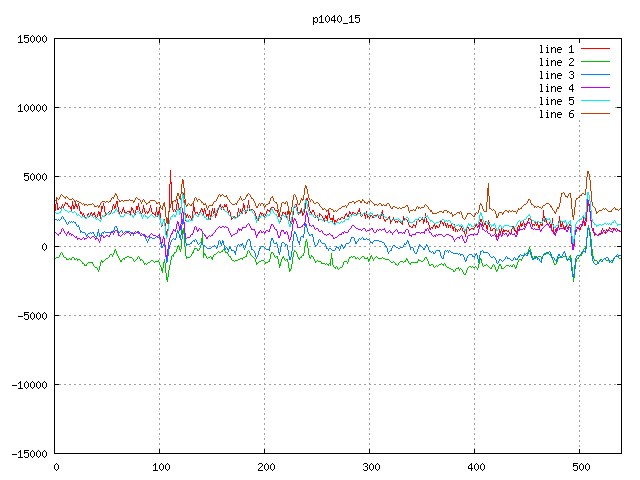Select the line 4 legend text

pos(557,88)
